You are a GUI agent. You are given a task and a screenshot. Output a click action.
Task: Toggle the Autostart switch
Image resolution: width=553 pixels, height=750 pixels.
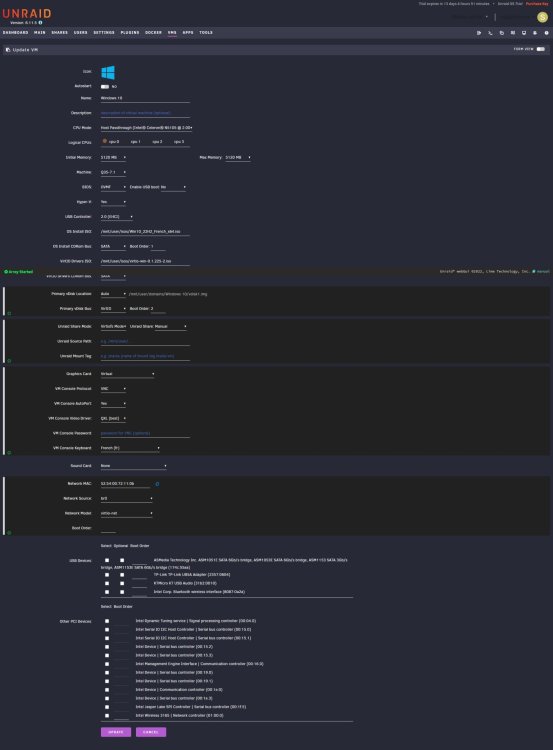click(105, 87)
